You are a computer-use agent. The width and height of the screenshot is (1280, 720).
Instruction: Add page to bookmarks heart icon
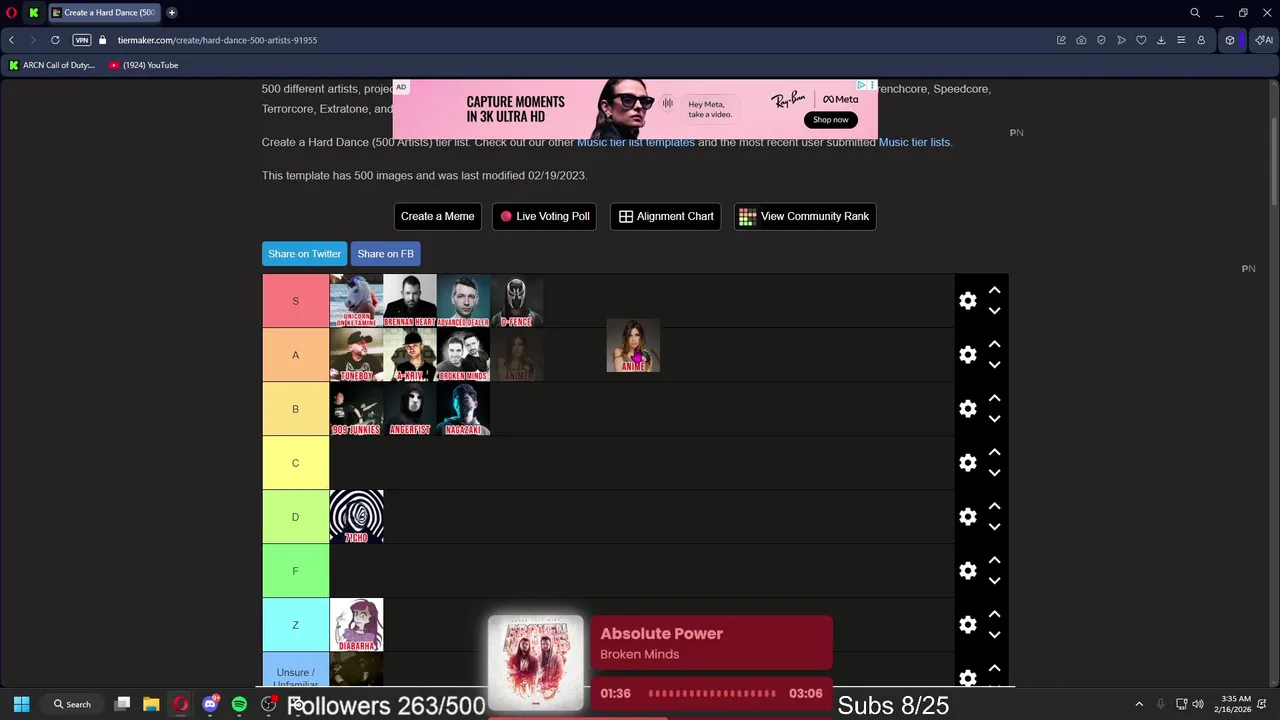pyautogui.click(x=1141, y=40)
